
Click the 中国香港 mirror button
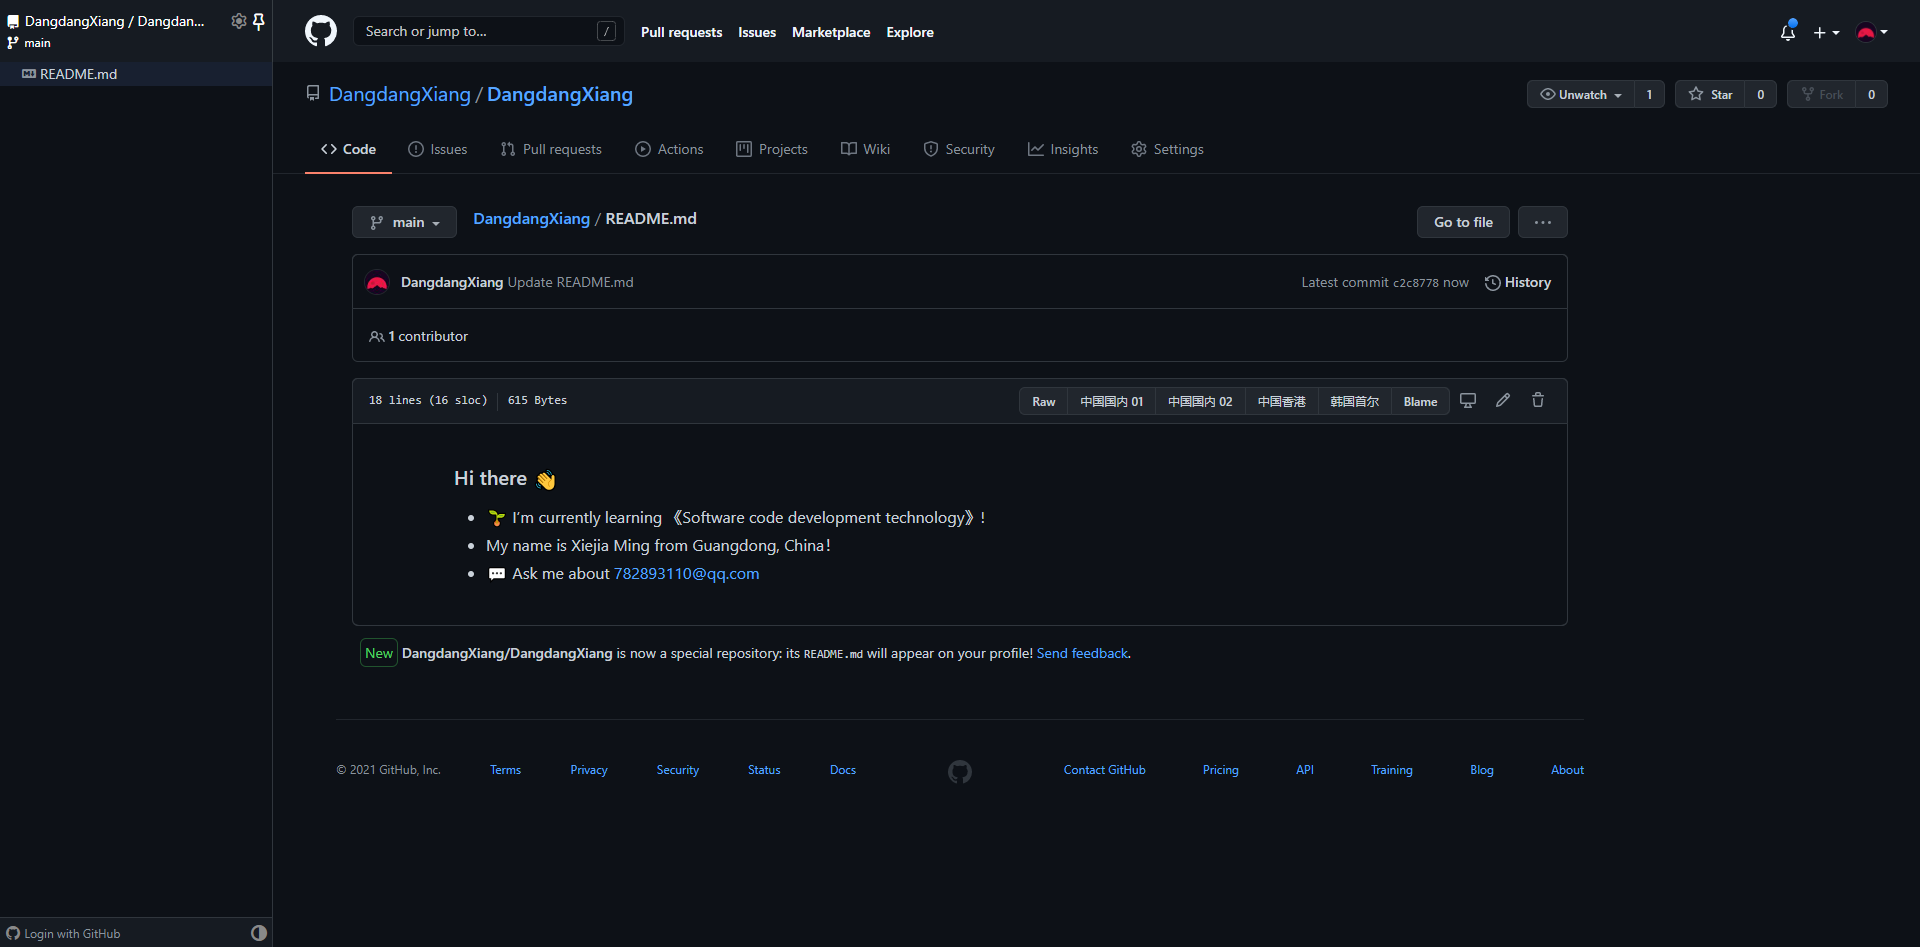1282,401
